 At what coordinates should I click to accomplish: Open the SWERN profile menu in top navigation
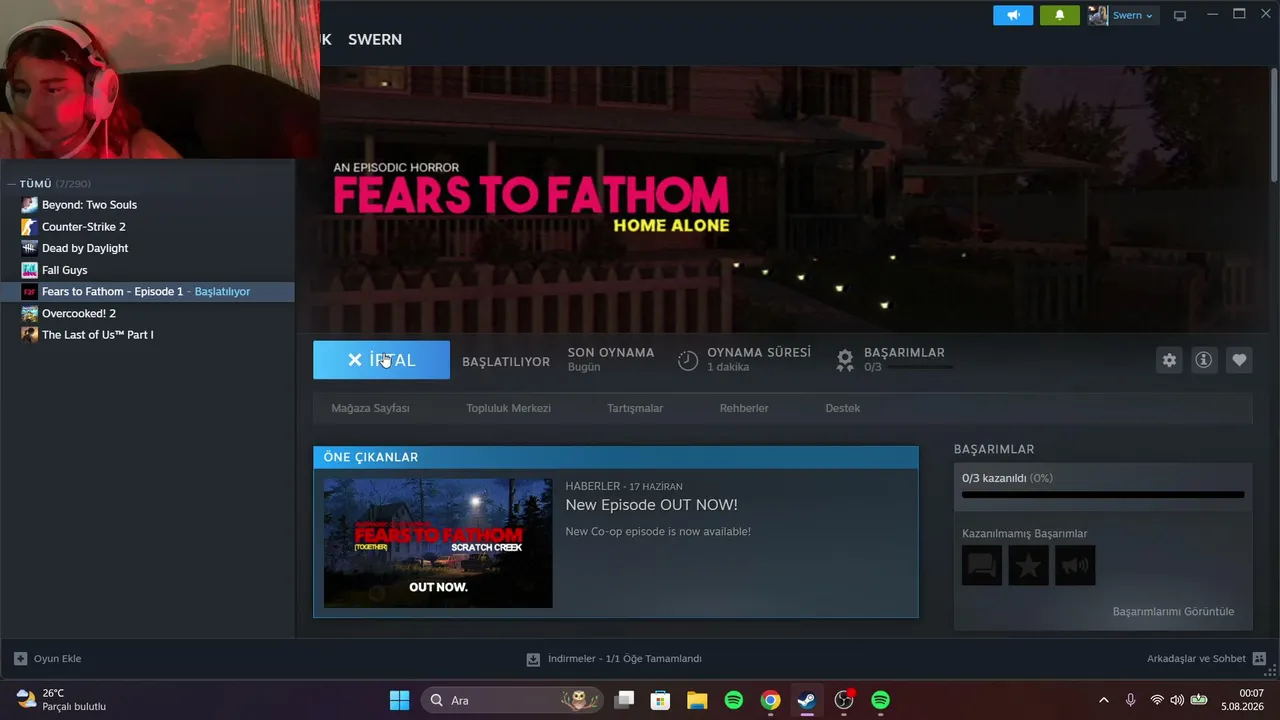pos(375,40)
